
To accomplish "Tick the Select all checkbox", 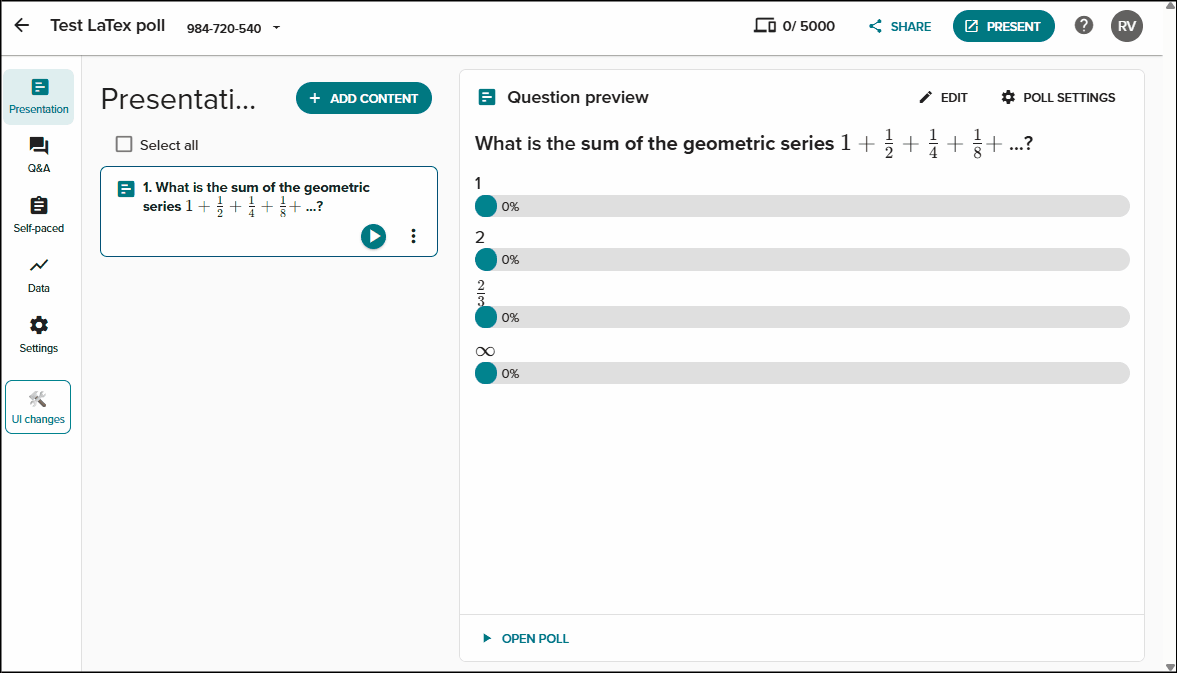I will pyautogui.click(x=124, y=144).
